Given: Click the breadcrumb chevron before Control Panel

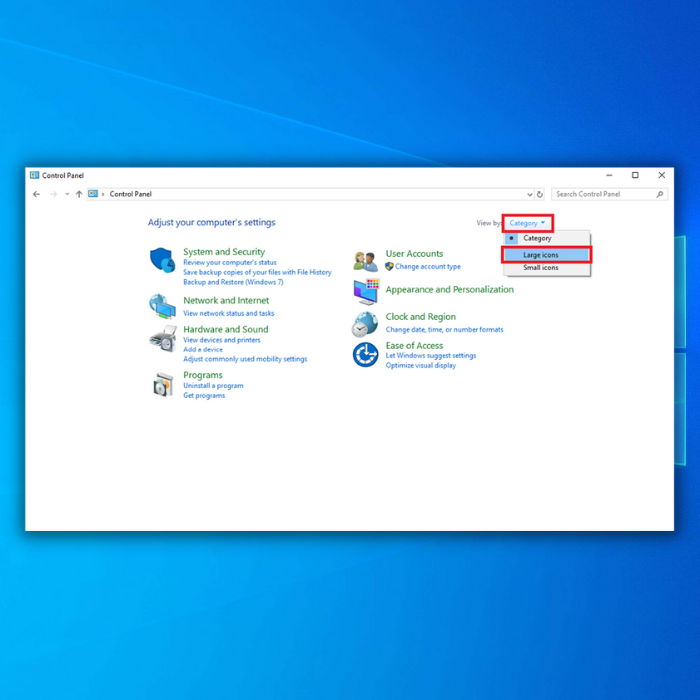Looking at the screenshot, I should 103,194.
